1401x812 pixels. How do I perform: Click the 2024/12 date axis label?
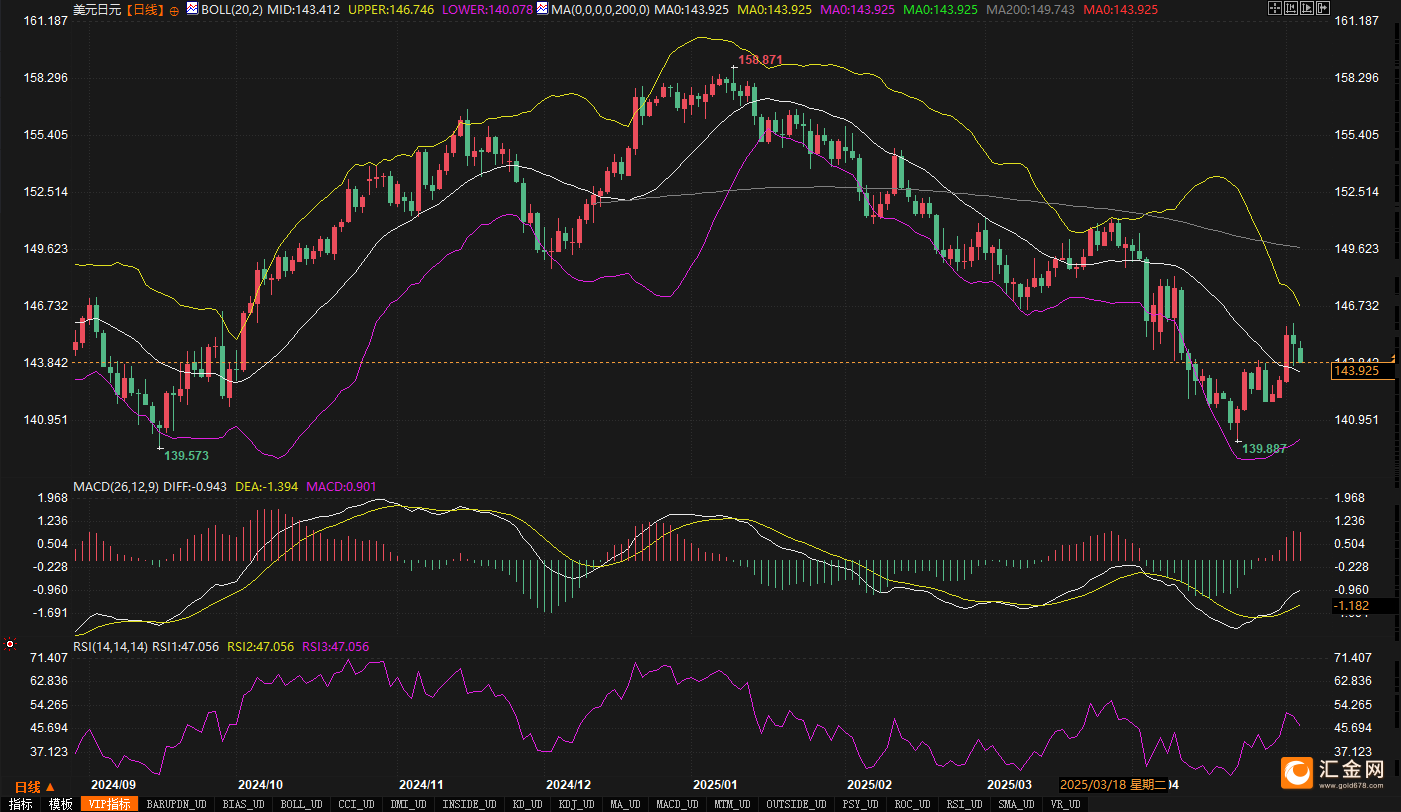tap(568, 786)
